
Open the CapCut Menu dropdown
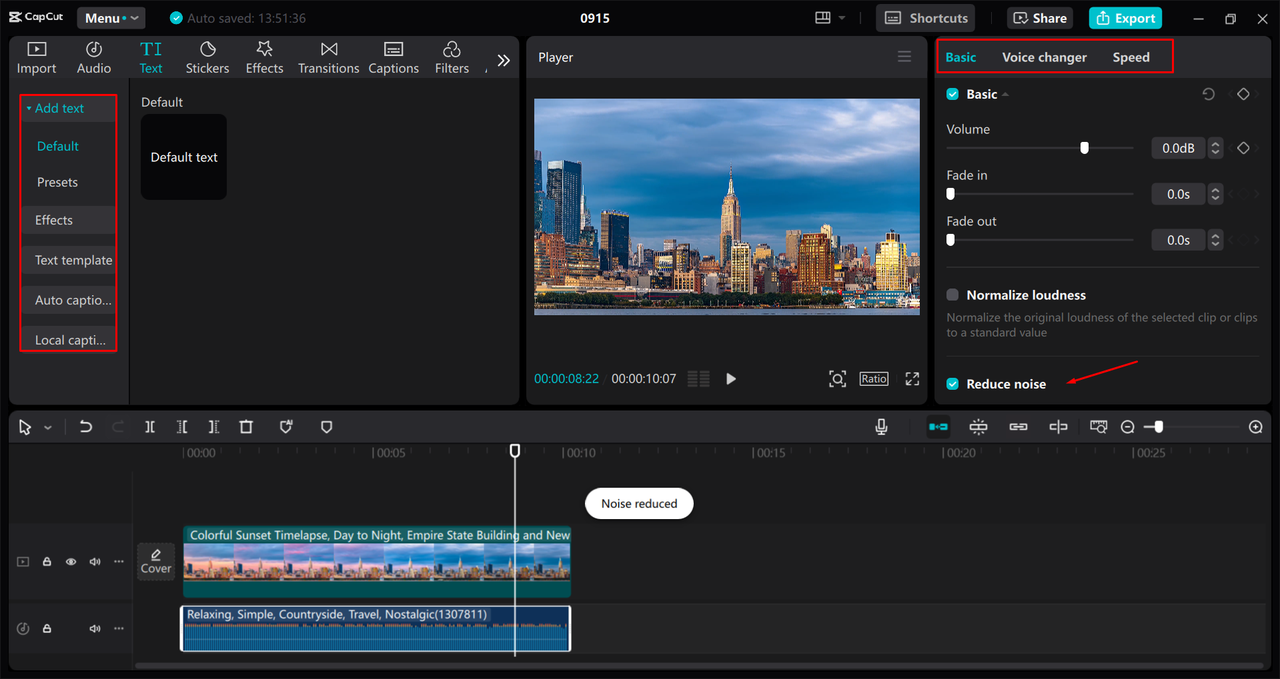click(x=109, y=18)
